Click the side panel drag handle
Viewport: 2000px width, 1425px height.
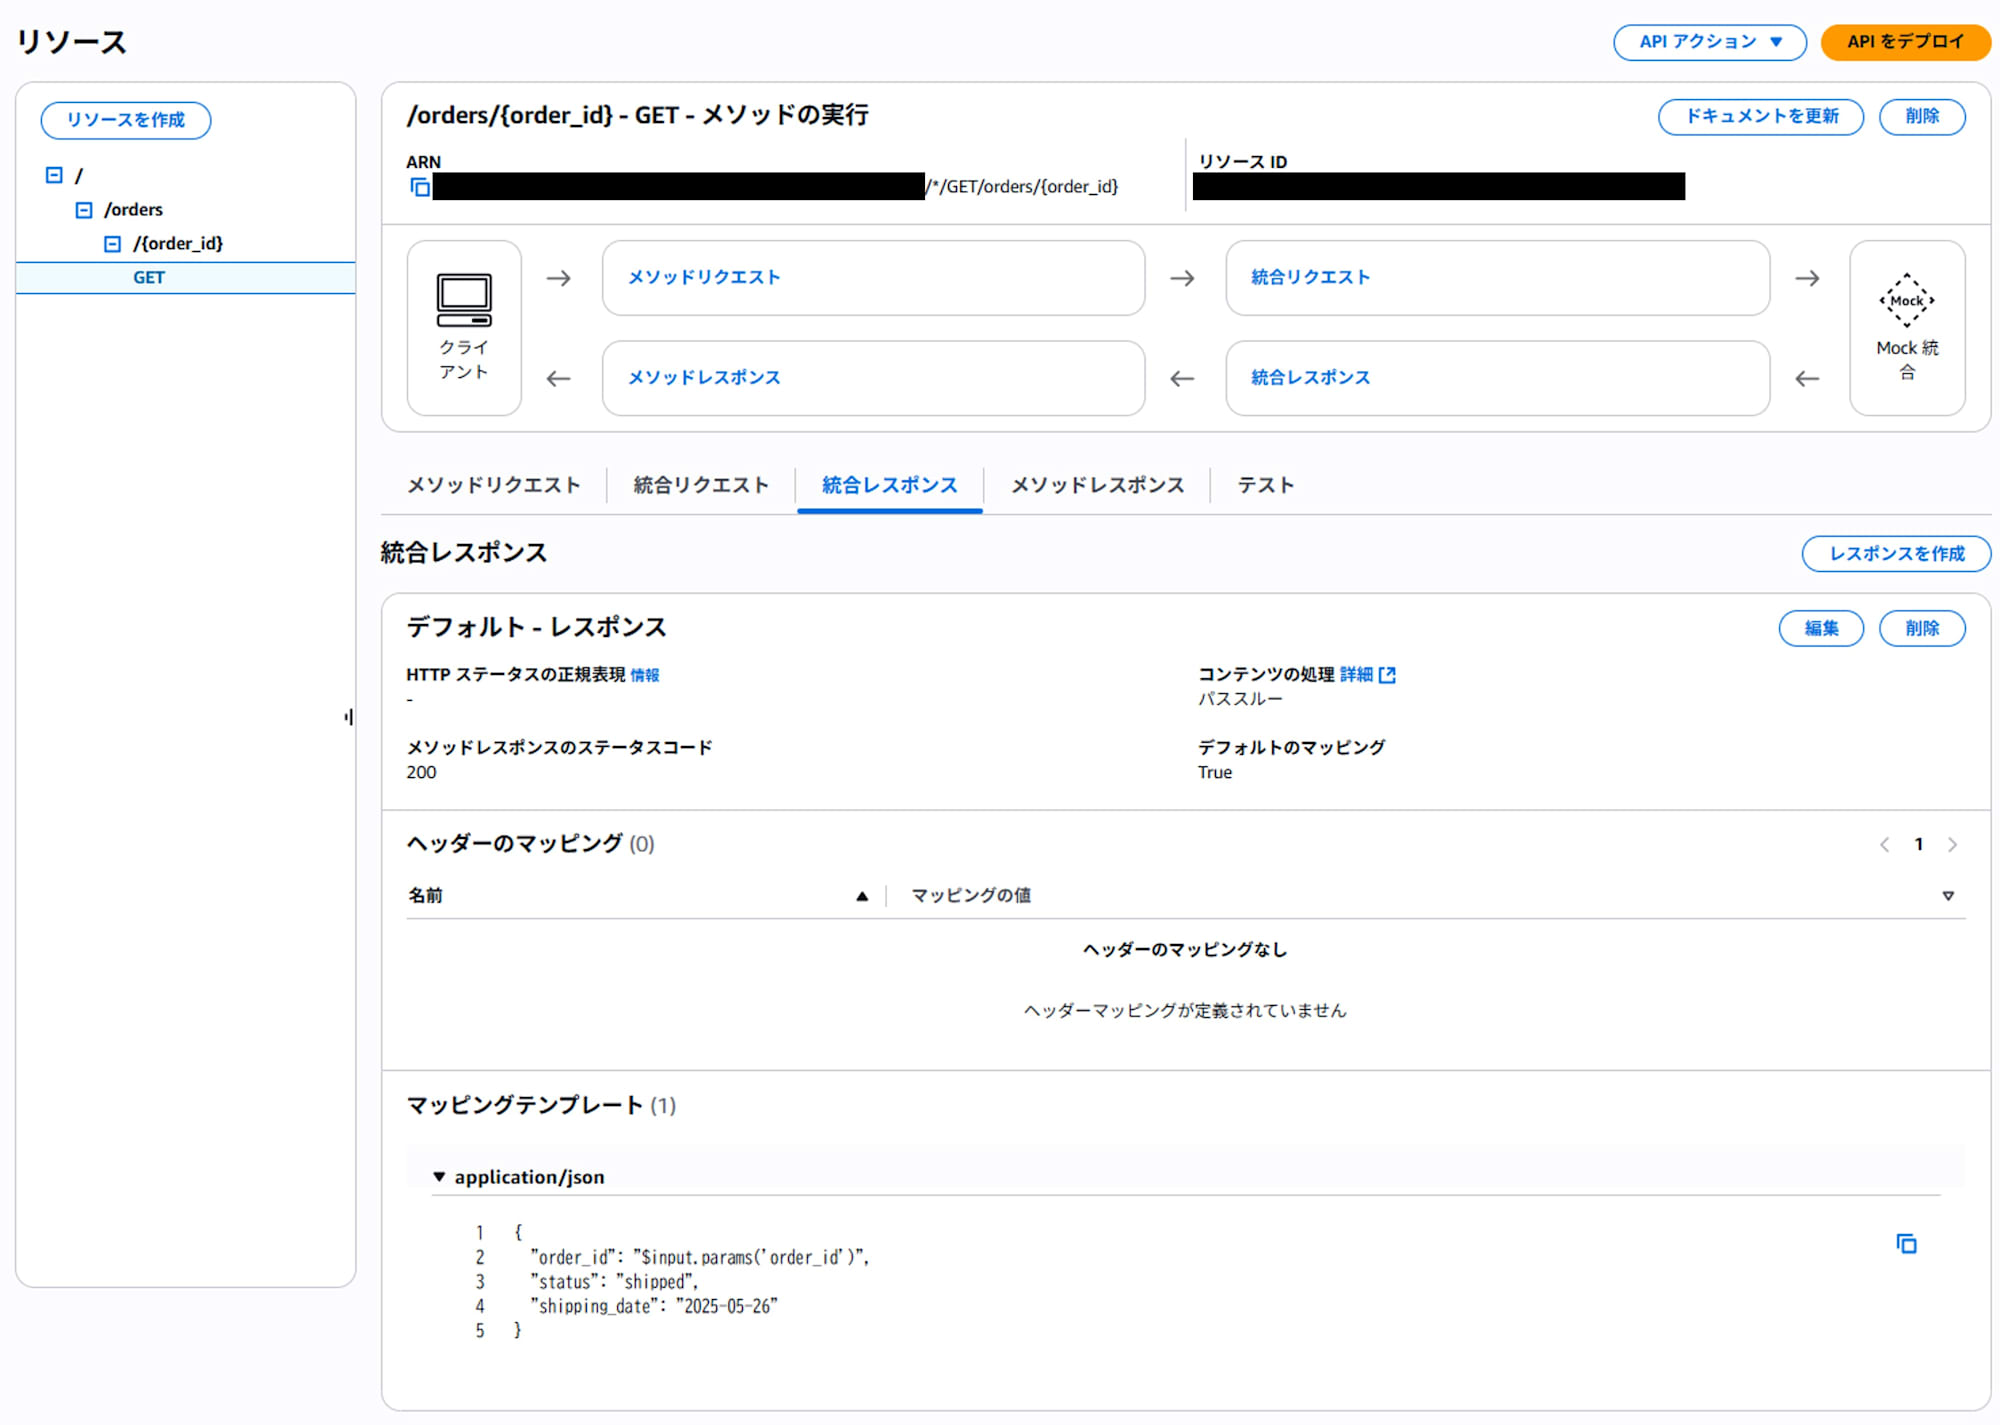click(348, 717)
